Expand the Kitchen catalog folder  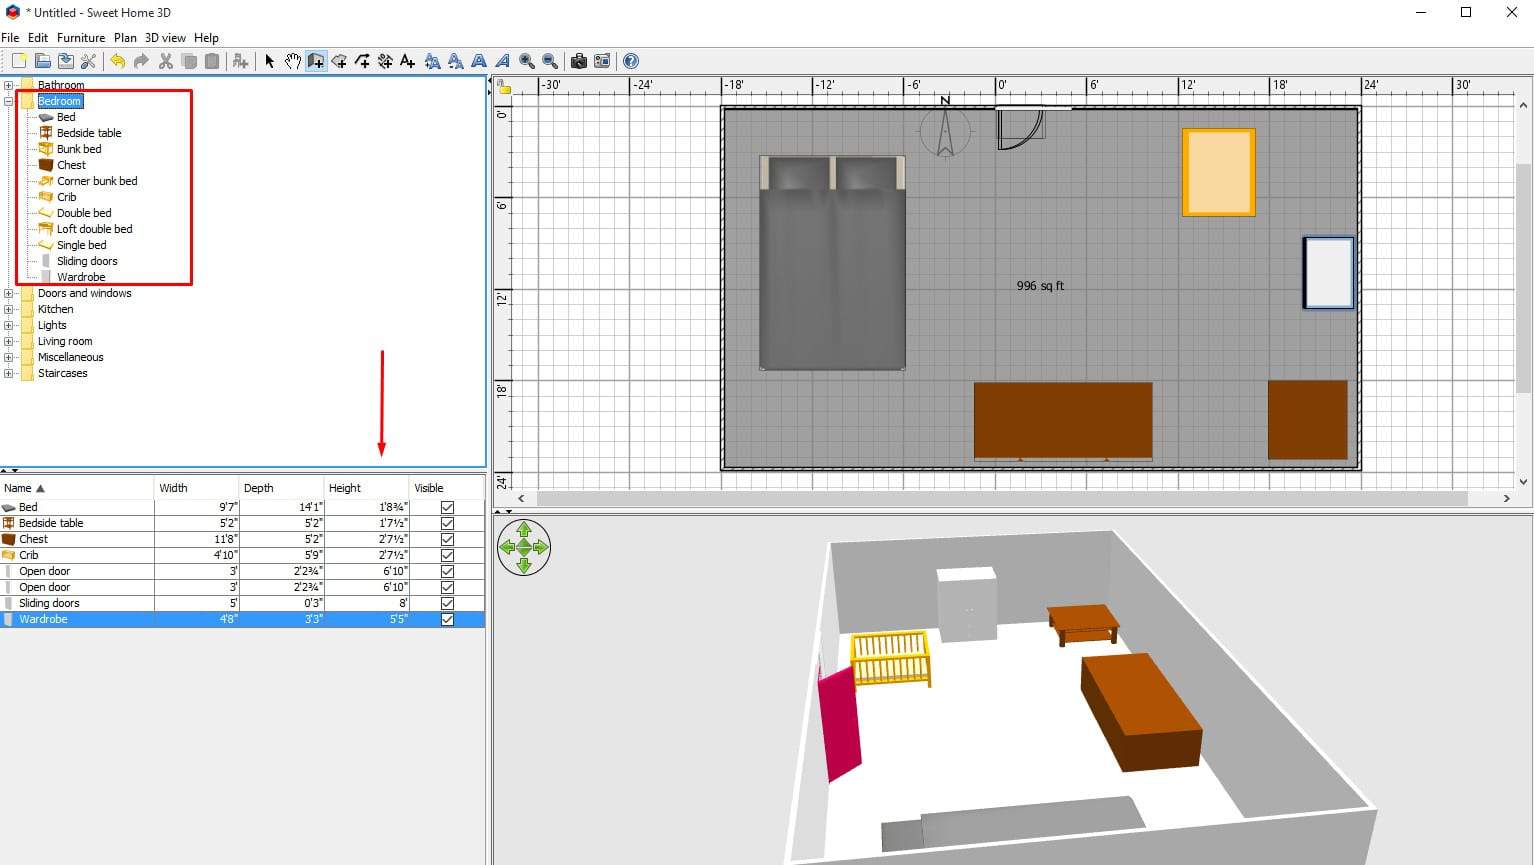[x=9, y=309]
